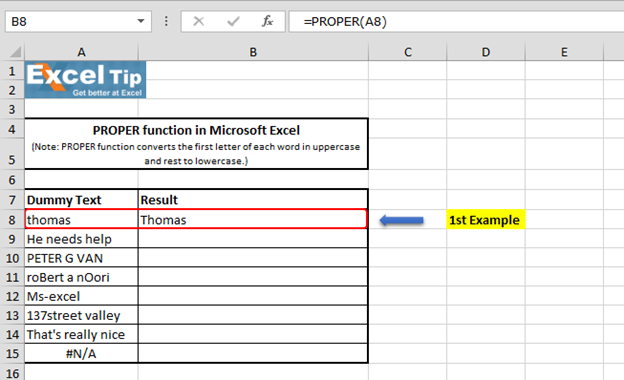Select cell with PETER G VAN

click(x=81, y=258)
